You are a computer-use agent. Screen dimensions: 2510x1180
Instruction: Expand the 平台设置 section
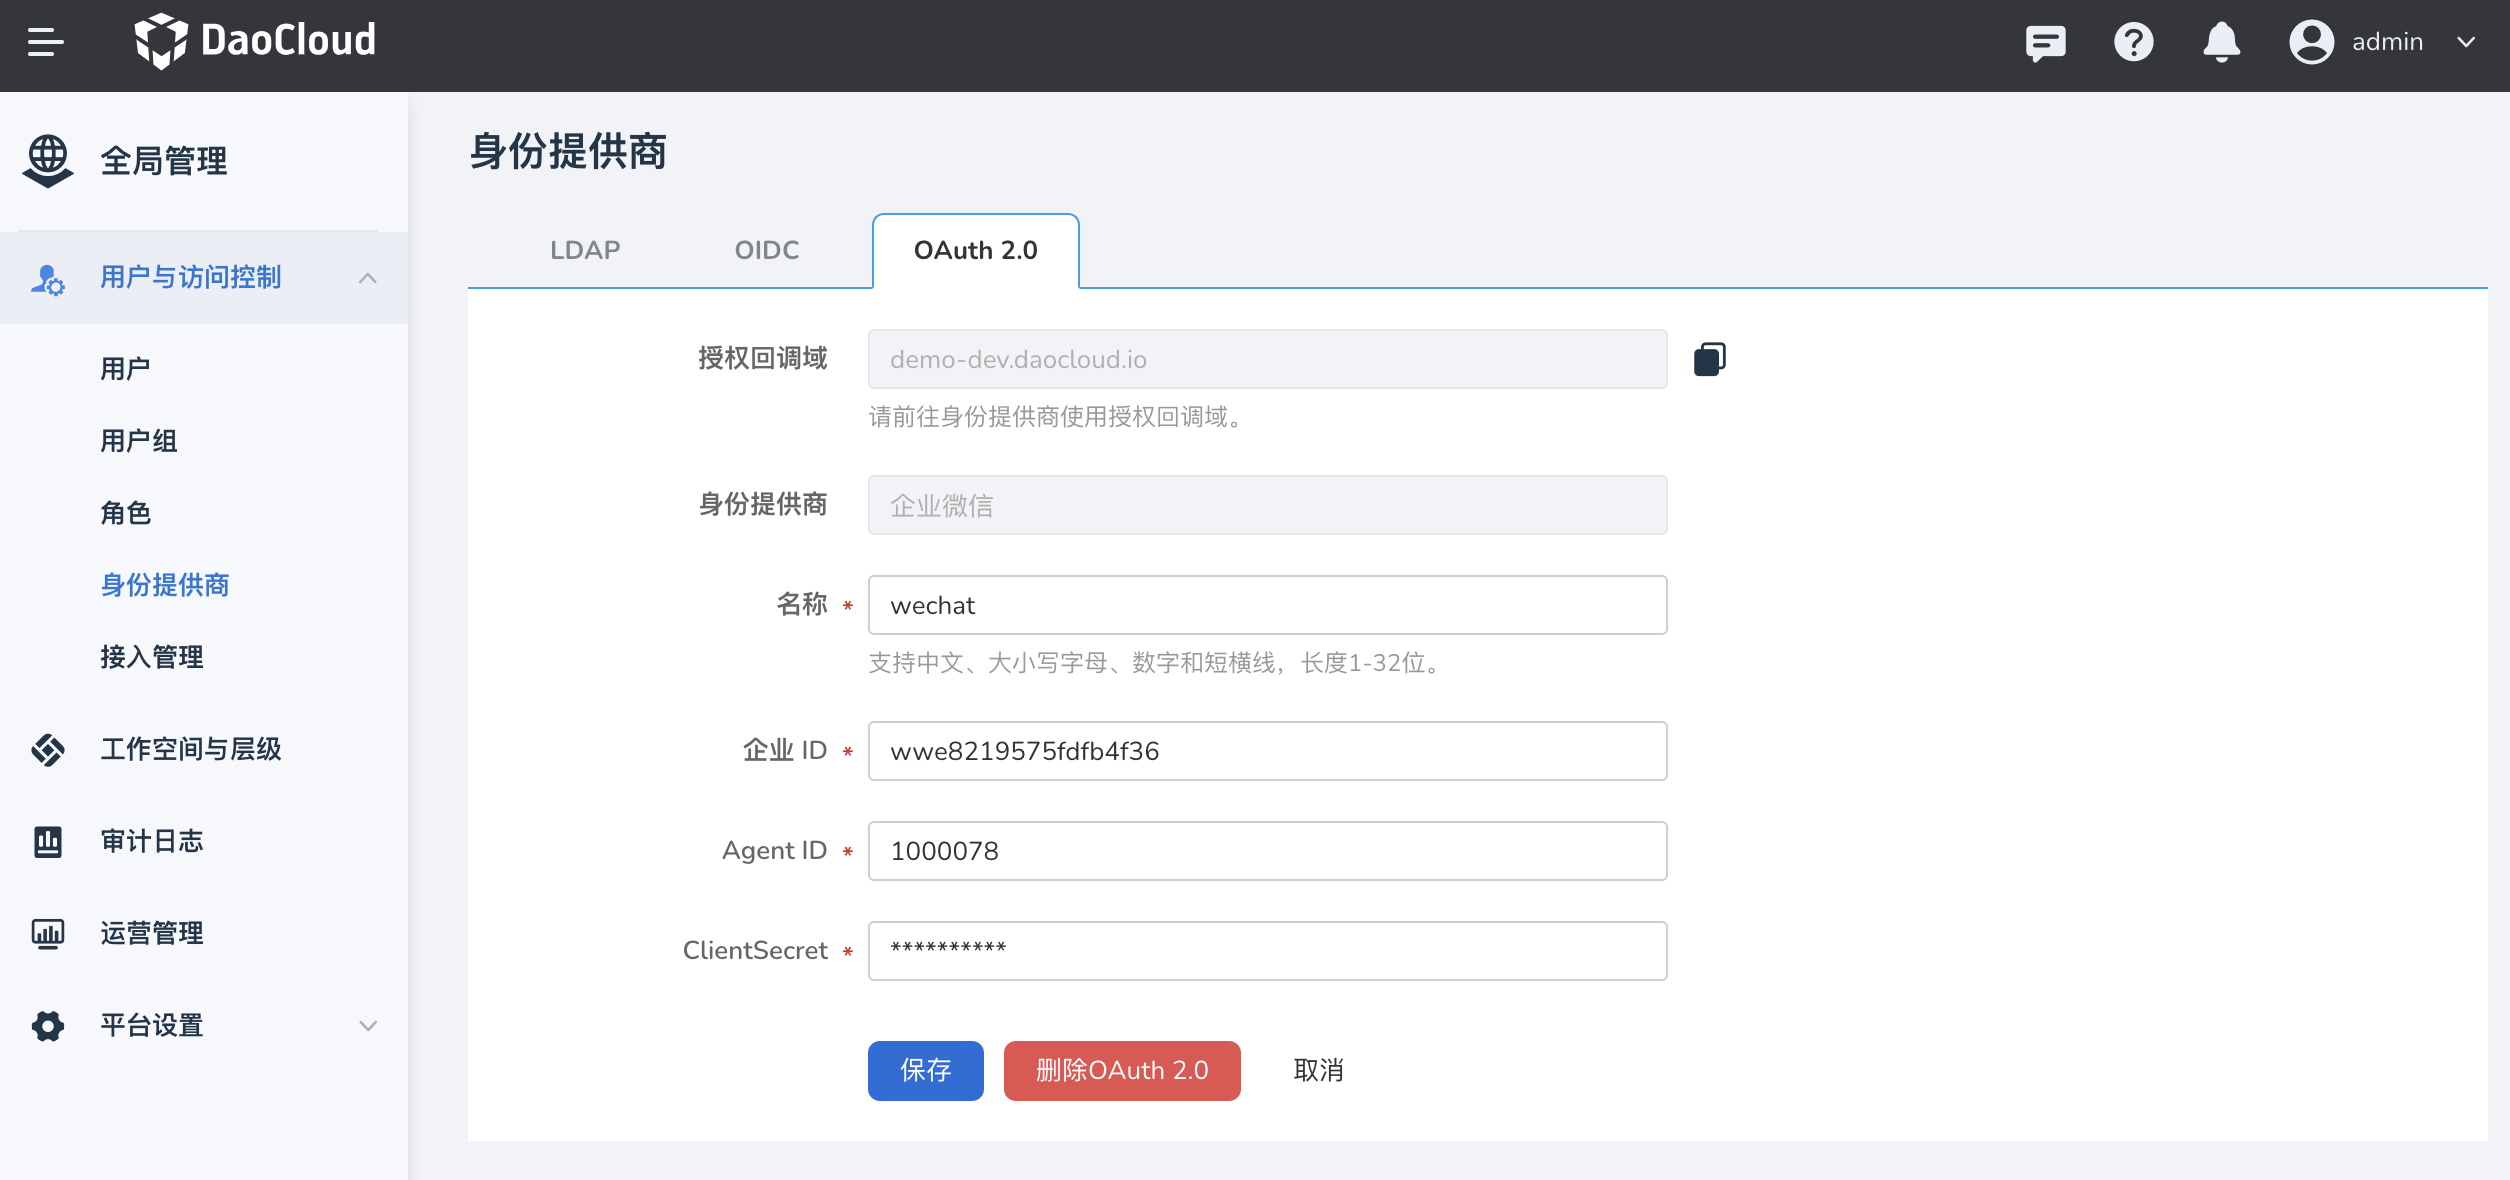click(367, 1025)
